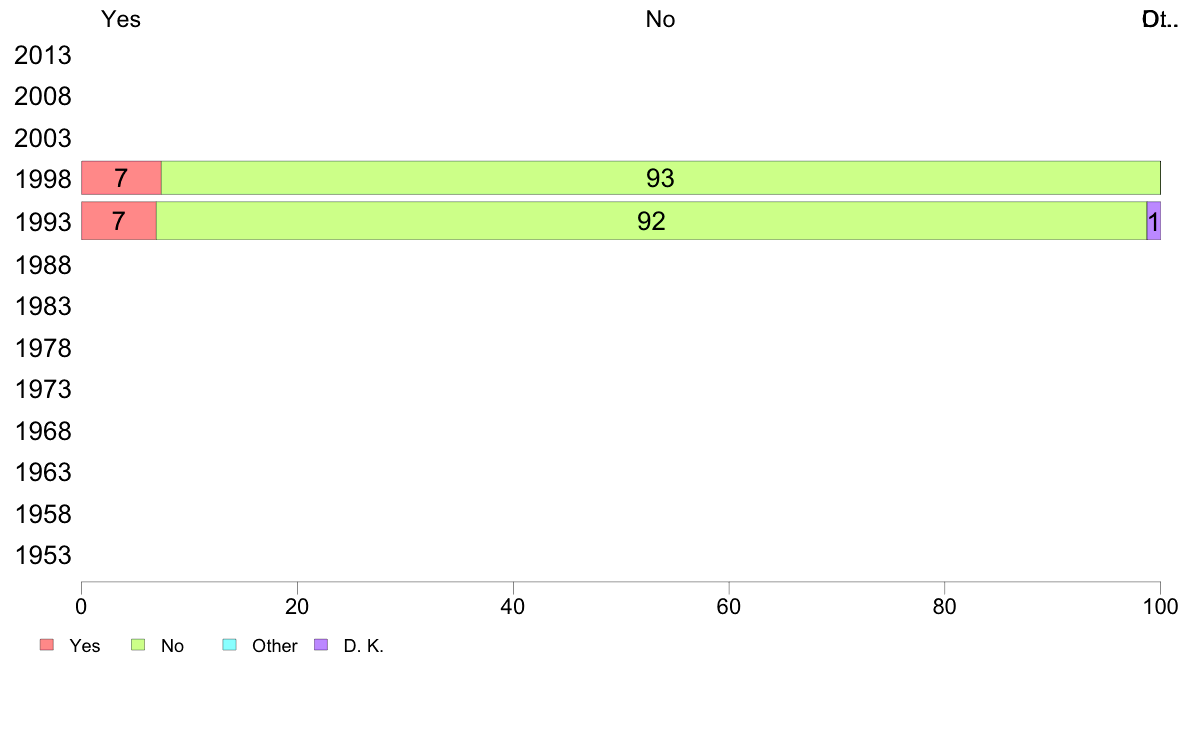The image size is (1188, 736).
Task: Click the Other legend text label
Action: pyautogui.click(x=274, y=646)
